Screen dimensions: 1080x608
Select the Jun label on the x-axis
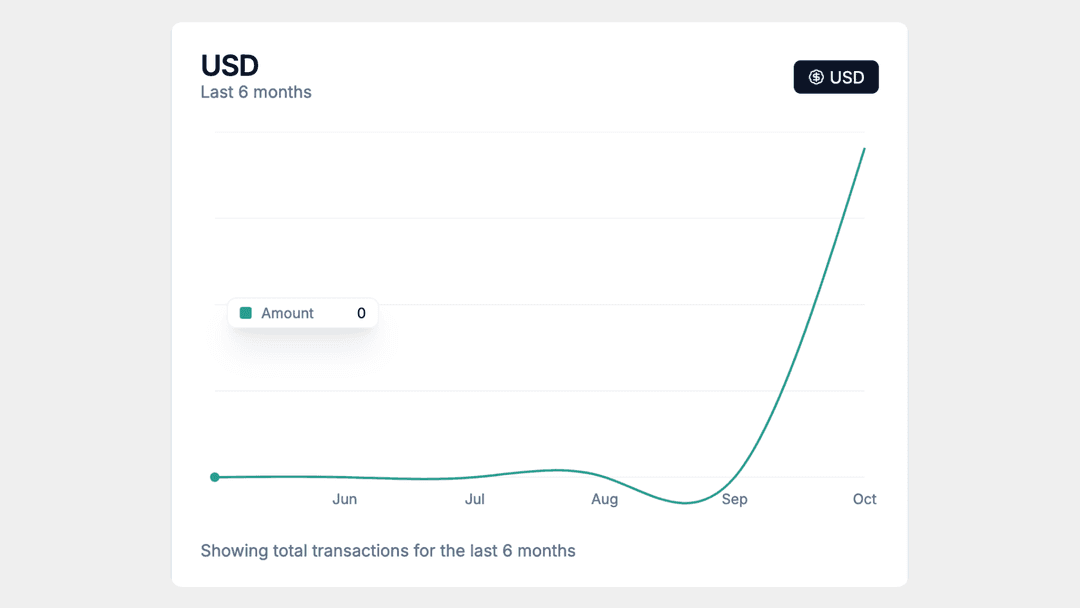344,499
